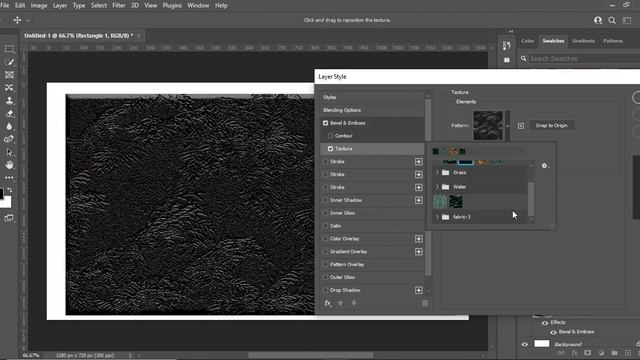Add another Inner Shadow with plus
The height and width of the screenshot is (360, 640).
(x=419, y=200)
